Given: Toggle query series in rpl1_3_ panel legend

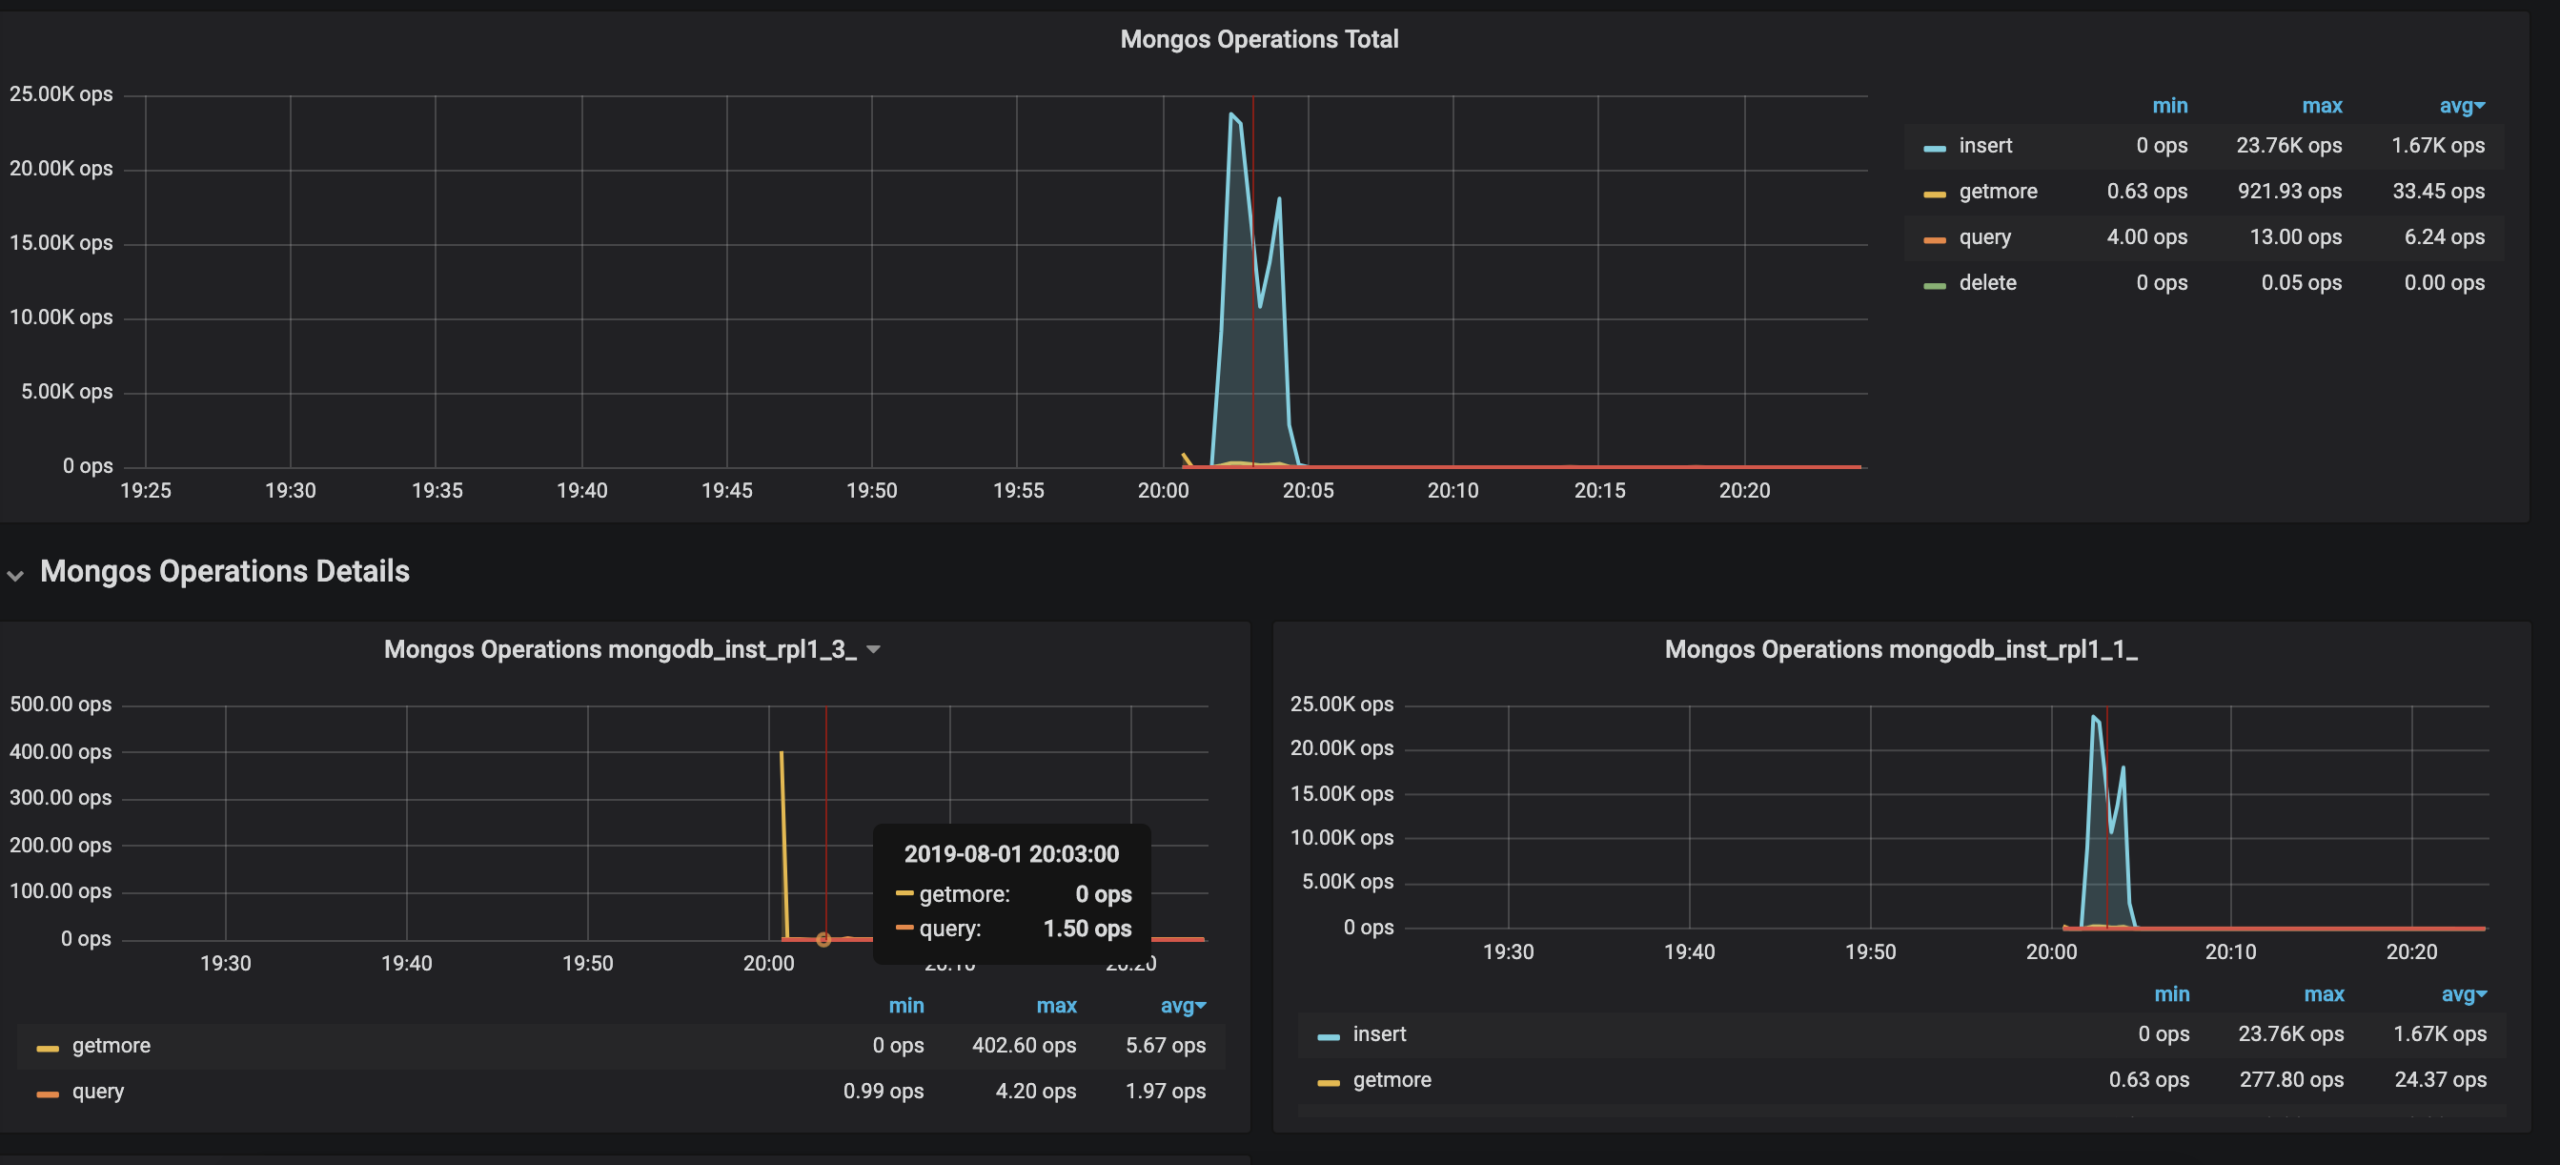Looking at the screenshot, I should click(x=98, y=1092).
